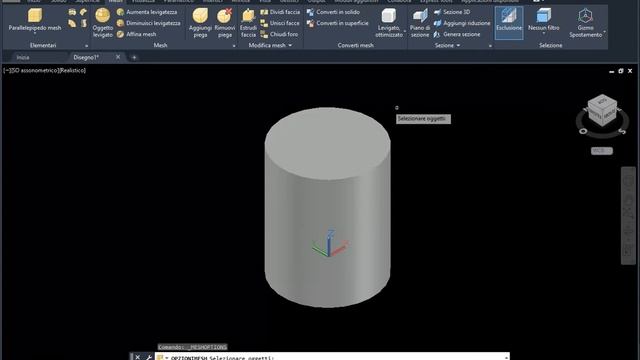Click the Estrudi faccia tool
This screenshot has width=640, height=360.
pos(248,23)
